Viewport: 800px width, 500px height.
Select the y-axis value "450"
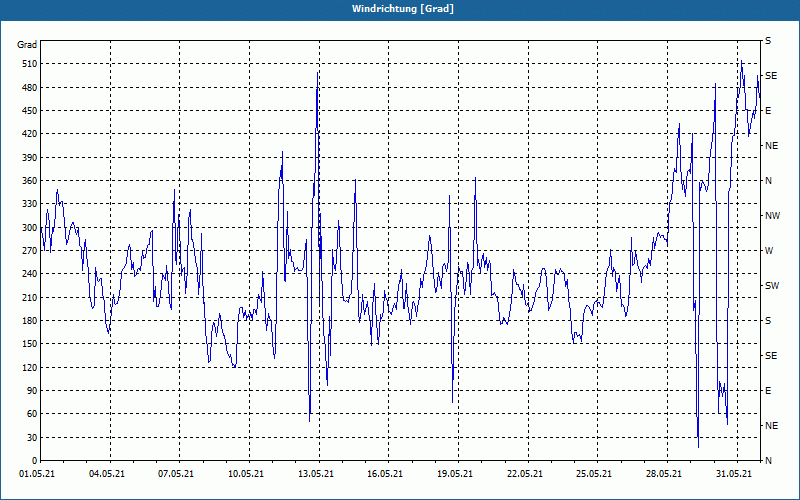click(29, 111)
